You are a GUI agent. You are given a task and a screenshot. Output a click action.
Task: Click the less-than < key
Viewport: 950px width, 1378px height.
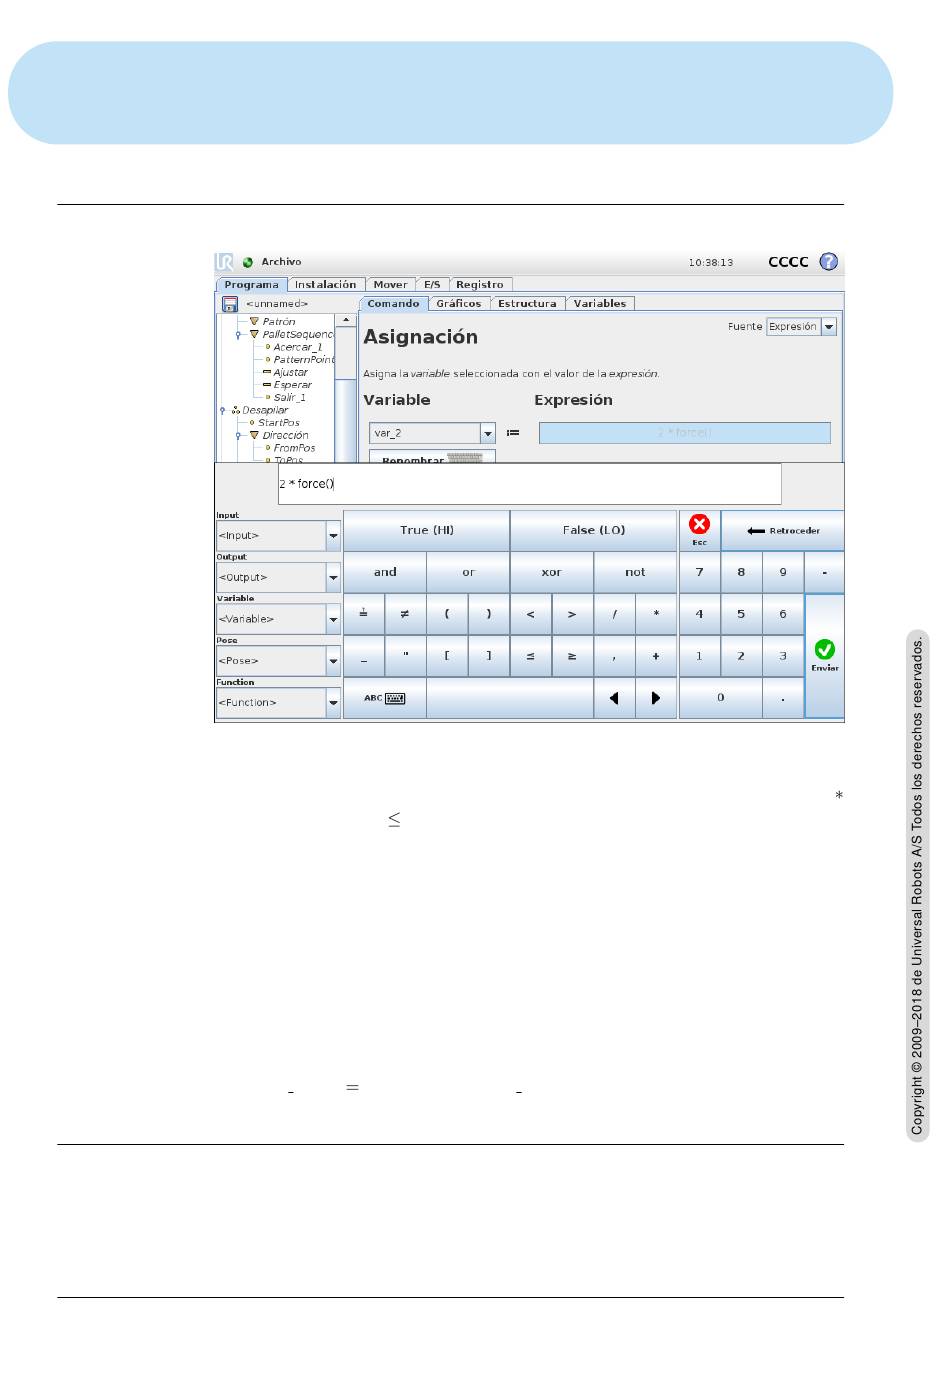click(531, 614)
